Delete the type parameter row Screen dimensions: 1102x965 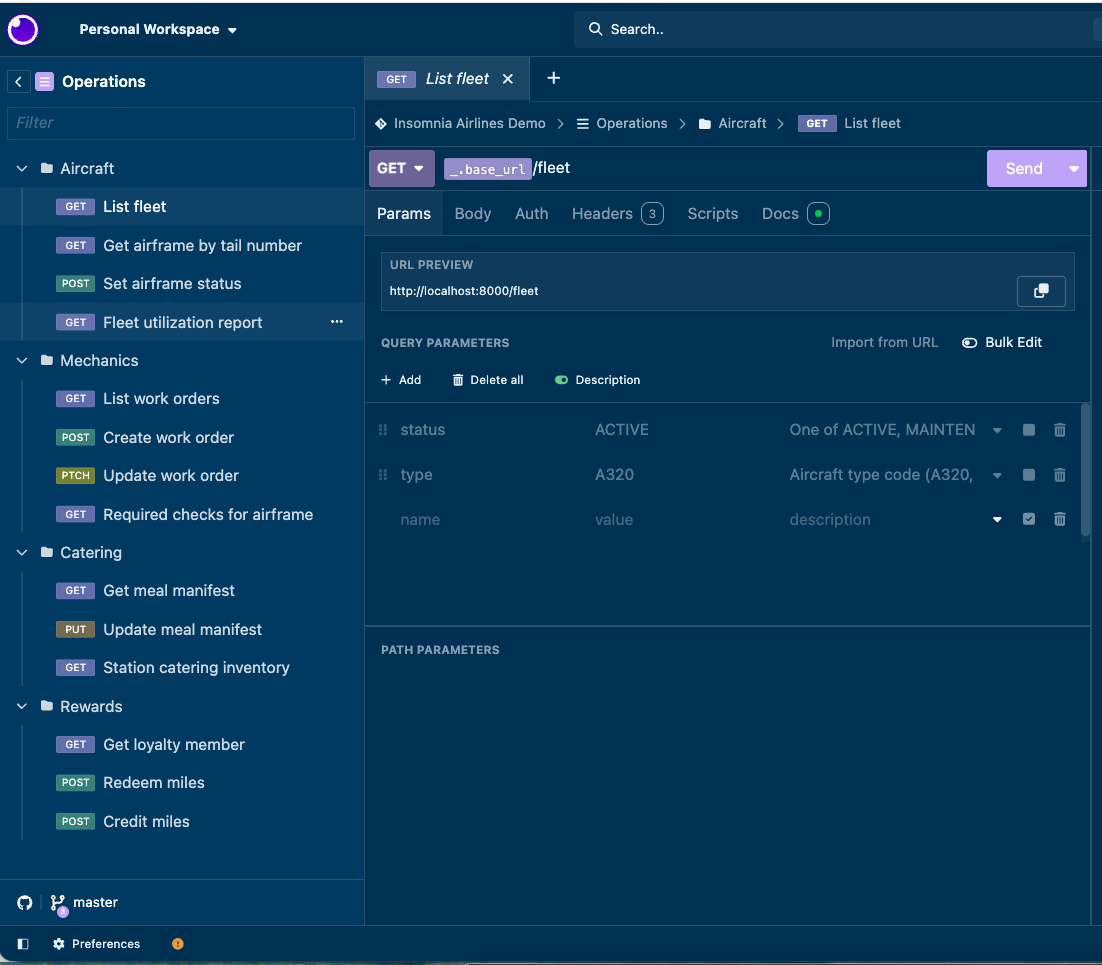point(1060,474)
